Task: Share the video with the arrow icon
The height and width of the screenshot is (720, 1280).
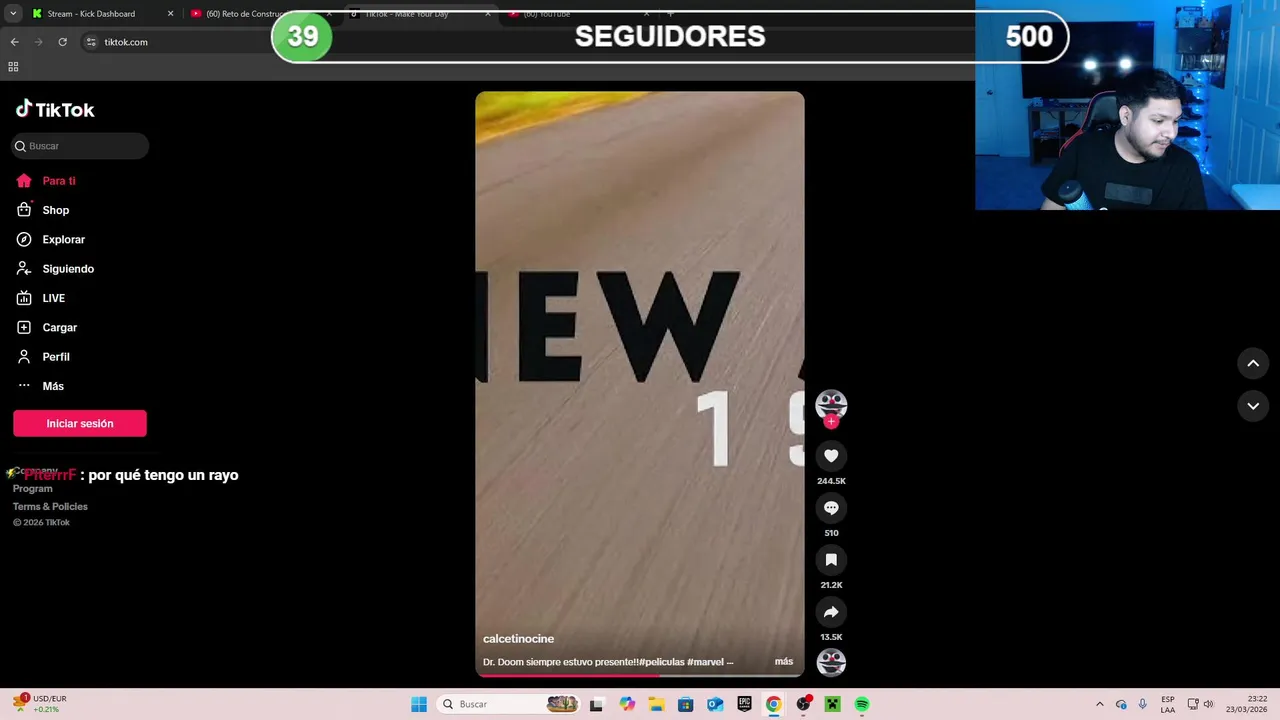Action: pos(831,612)
